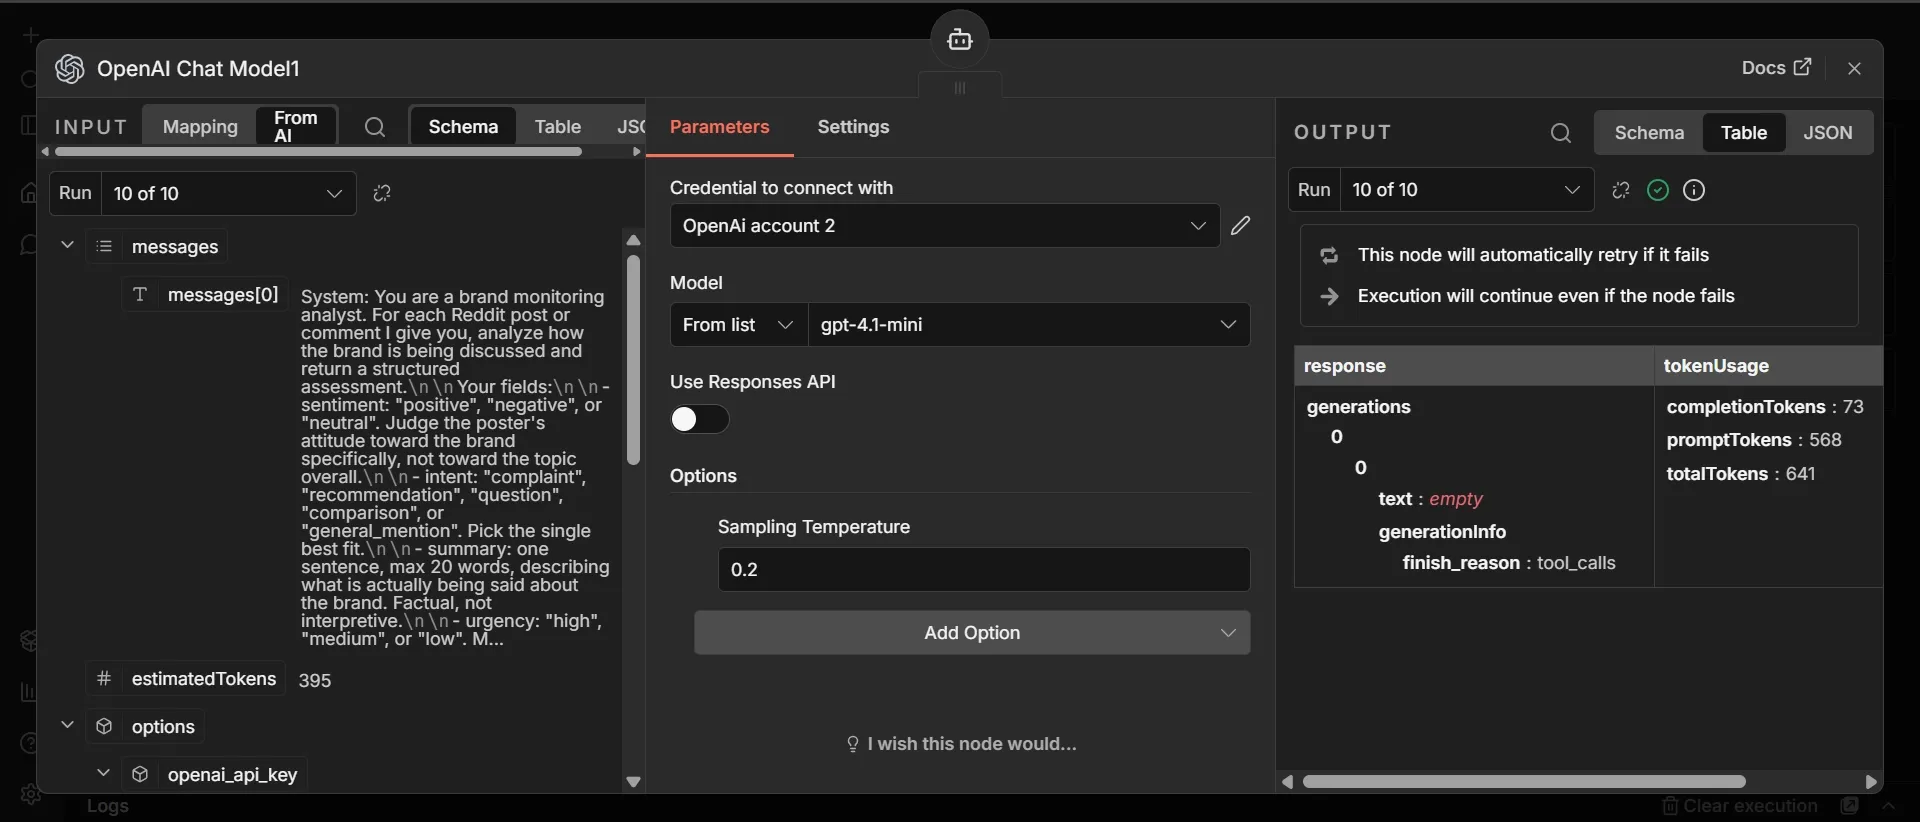Click the input panel vertical scrollbar thumb
This screenshot has width=1920, height=822.
(633, 360)
